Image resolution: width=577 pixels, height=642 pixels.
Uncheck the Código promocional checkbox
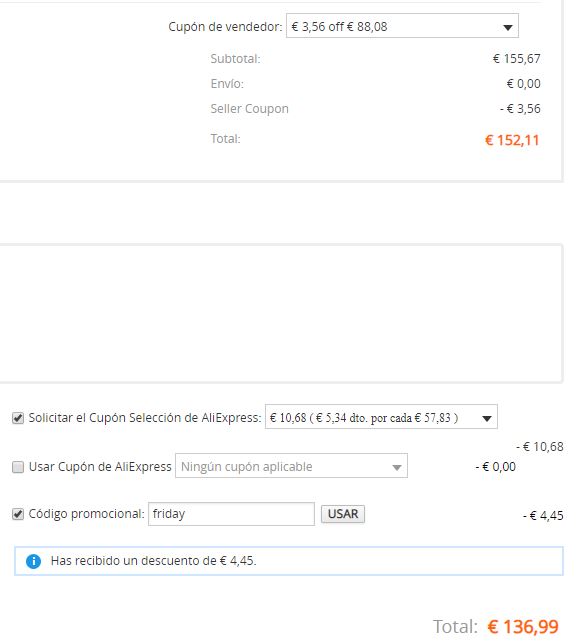tap(18, 514)
